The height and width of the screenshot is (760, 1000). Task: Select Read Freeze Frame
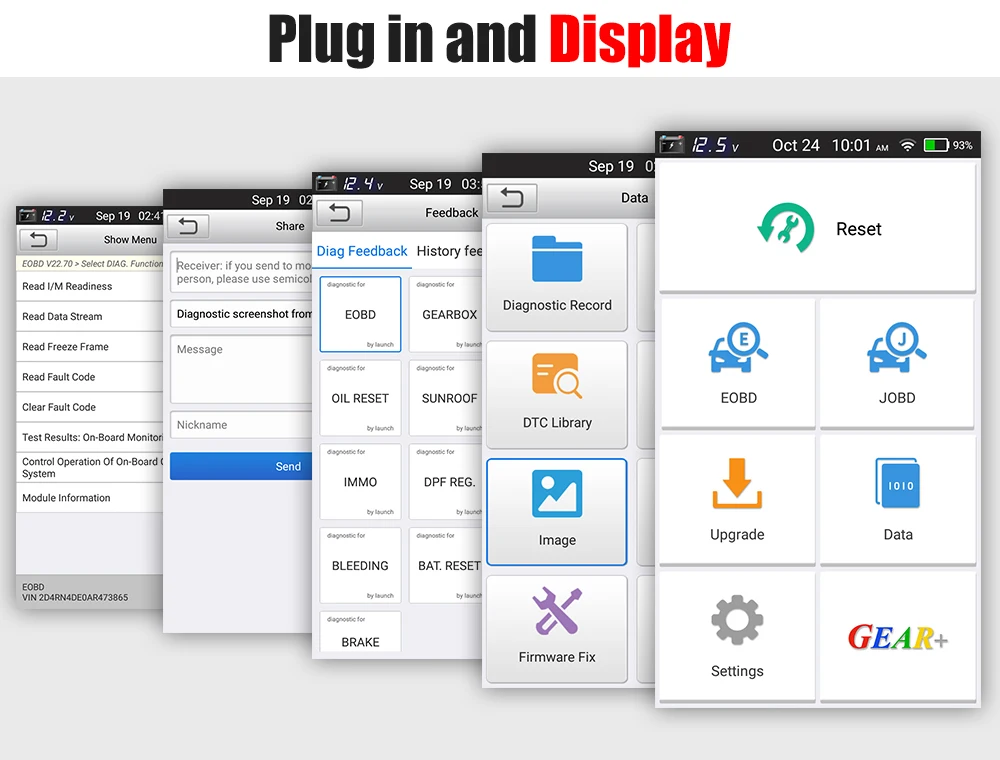[x=89, y=347]
